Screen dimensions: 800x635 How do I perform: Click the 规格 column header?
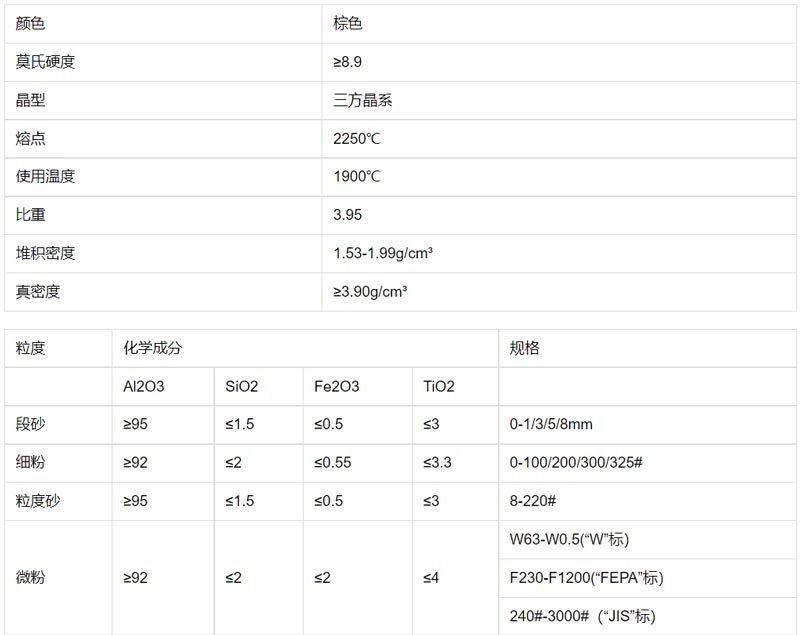[525, 348]
